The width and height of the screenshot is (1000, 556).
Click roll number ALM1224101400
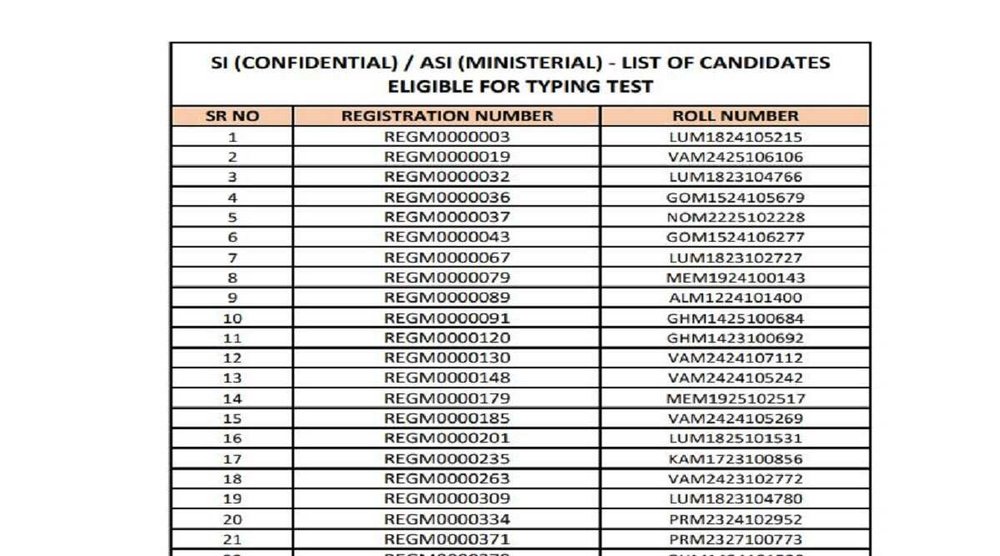(x=735, y=298)
